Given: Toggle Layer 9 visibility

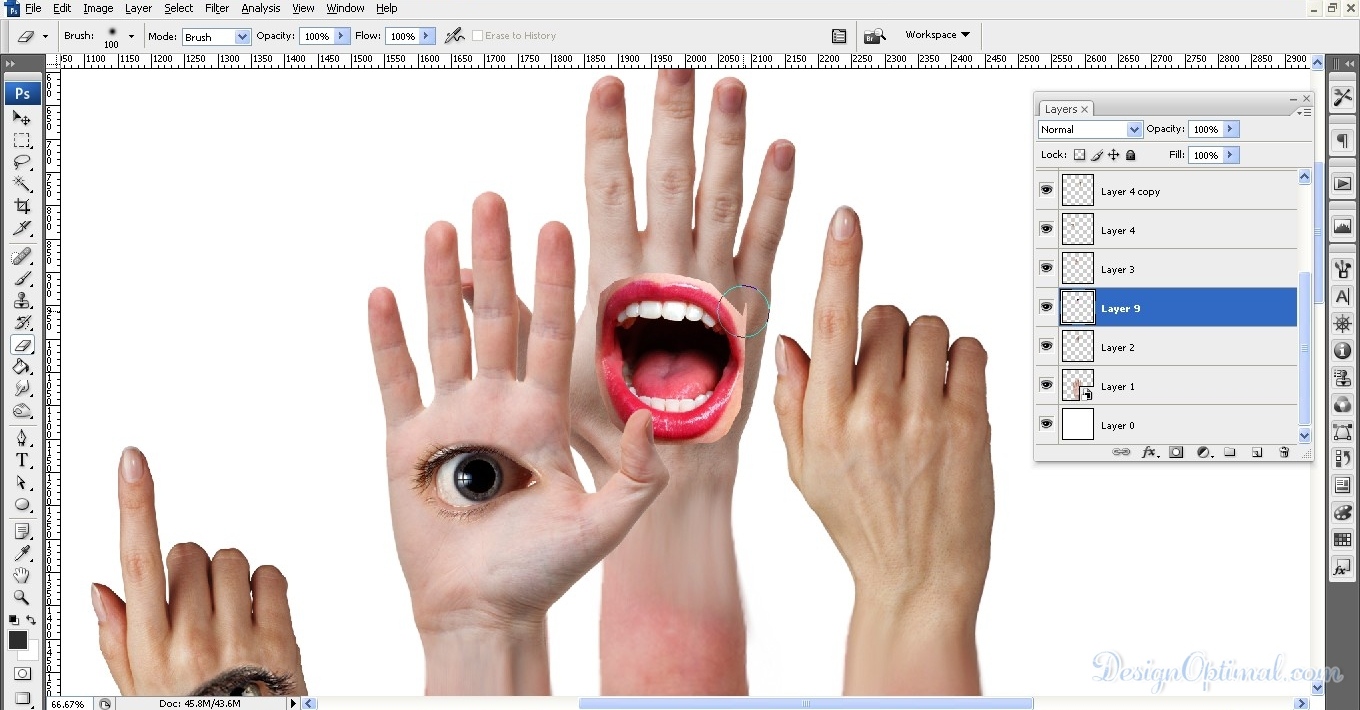Looking at the screenshot, I should coord(1046,307).
